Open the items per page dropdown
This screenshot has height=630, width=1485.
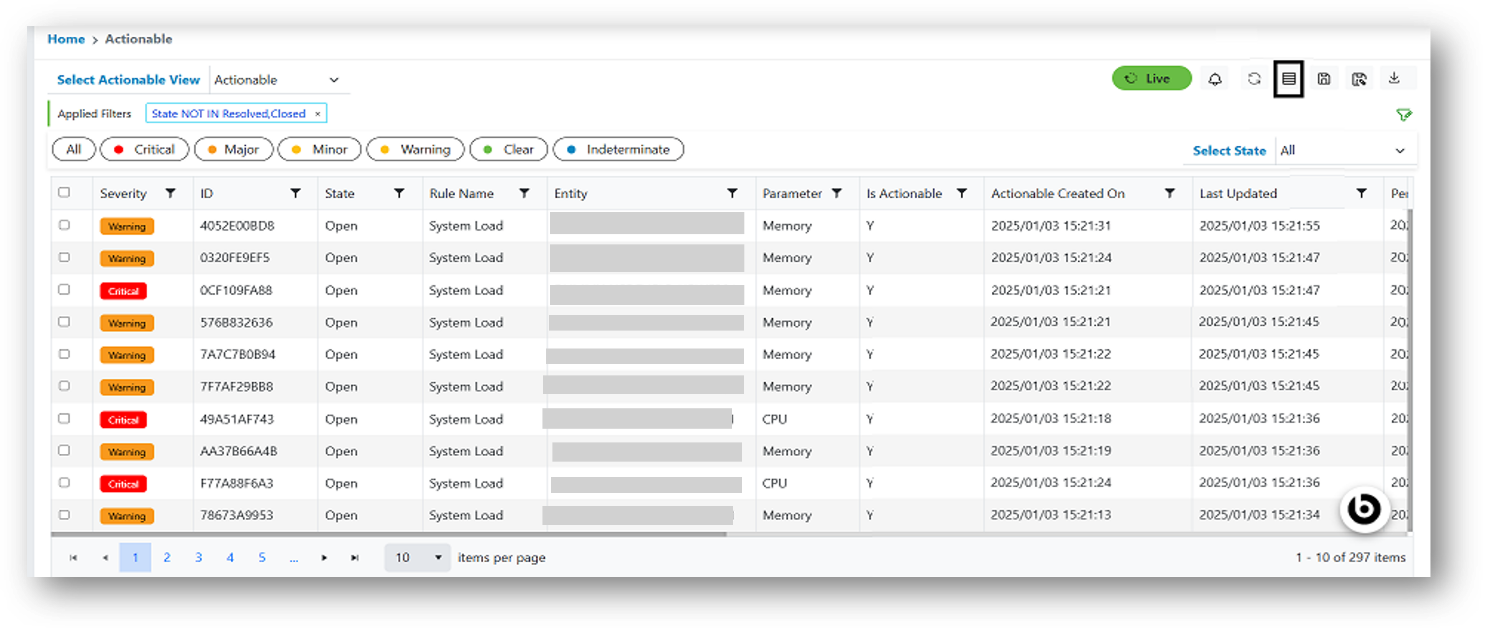point(417,558)
